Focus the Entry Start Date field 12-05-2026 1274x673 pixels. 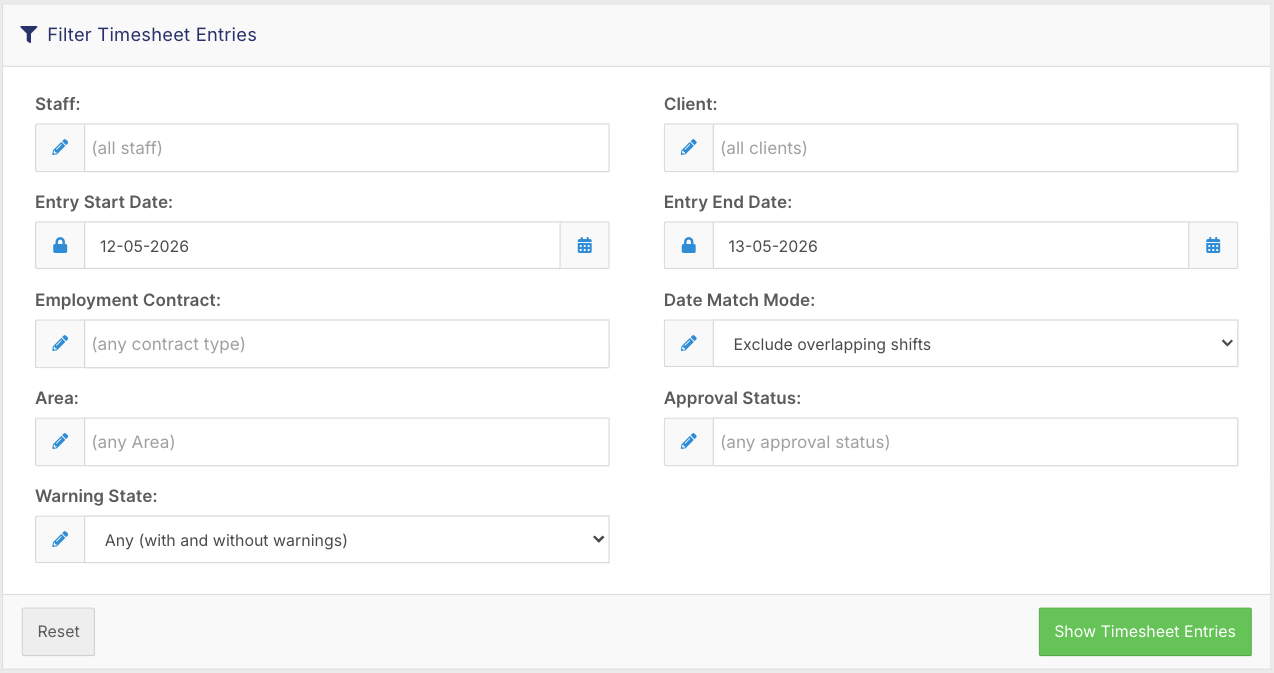point(322,246)
